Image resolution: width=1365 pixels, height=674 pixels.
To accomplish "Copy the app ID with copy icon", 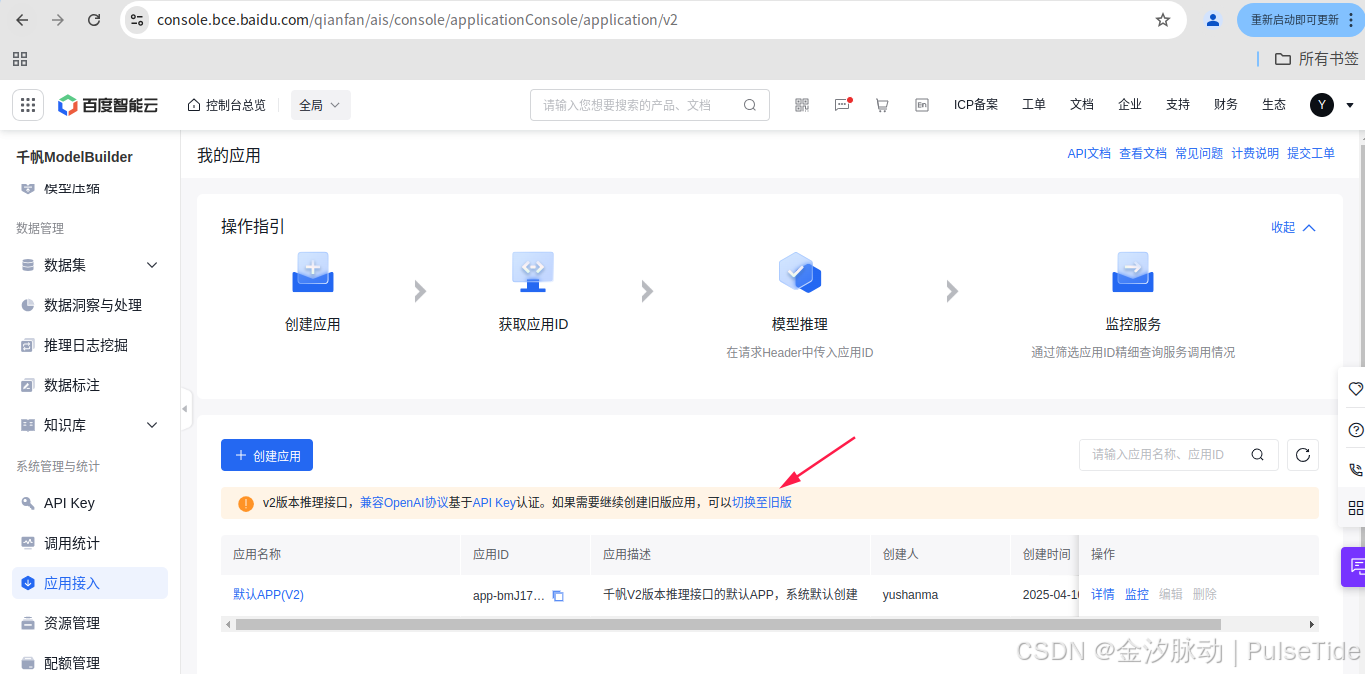I will tap(558, 595).
